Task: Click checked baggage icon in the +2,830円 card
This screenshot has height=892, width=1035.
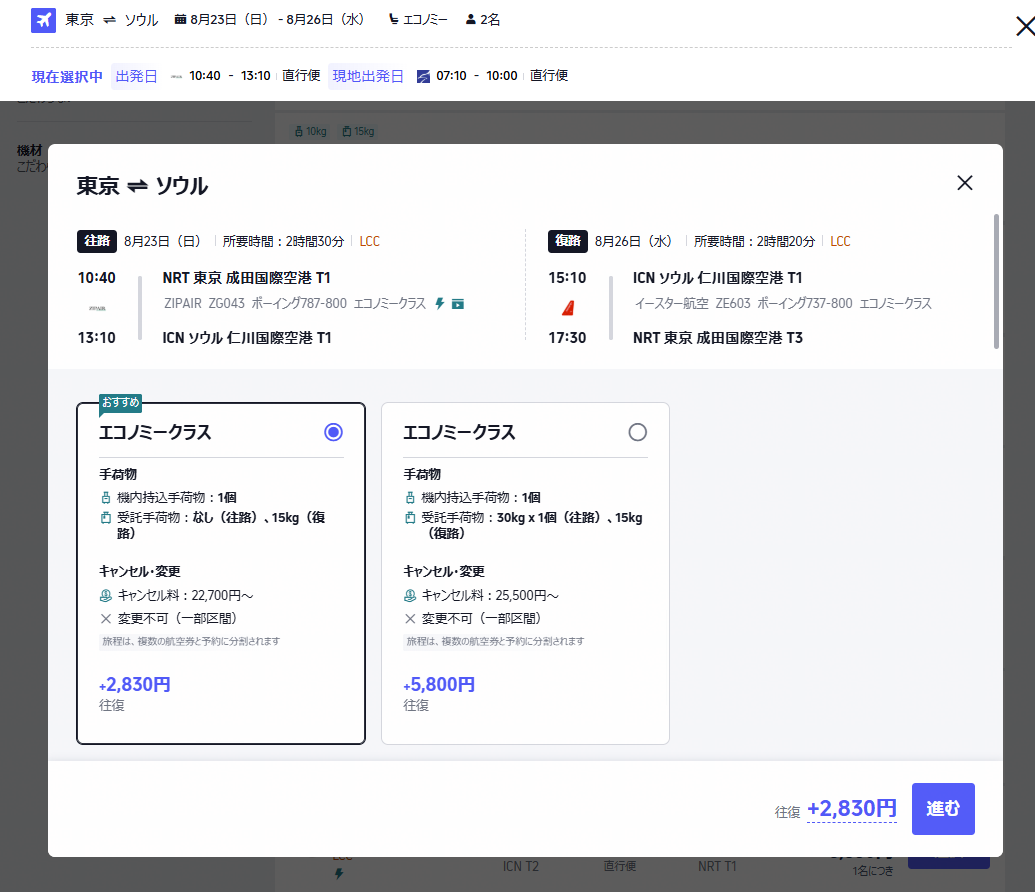Action: (106, 518)
